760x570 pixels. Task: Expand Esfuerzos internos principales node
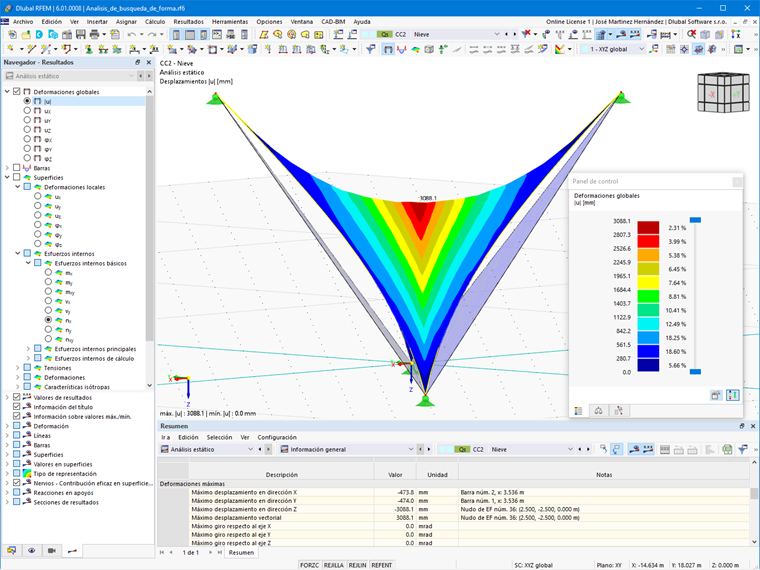[x=28, y=348]
